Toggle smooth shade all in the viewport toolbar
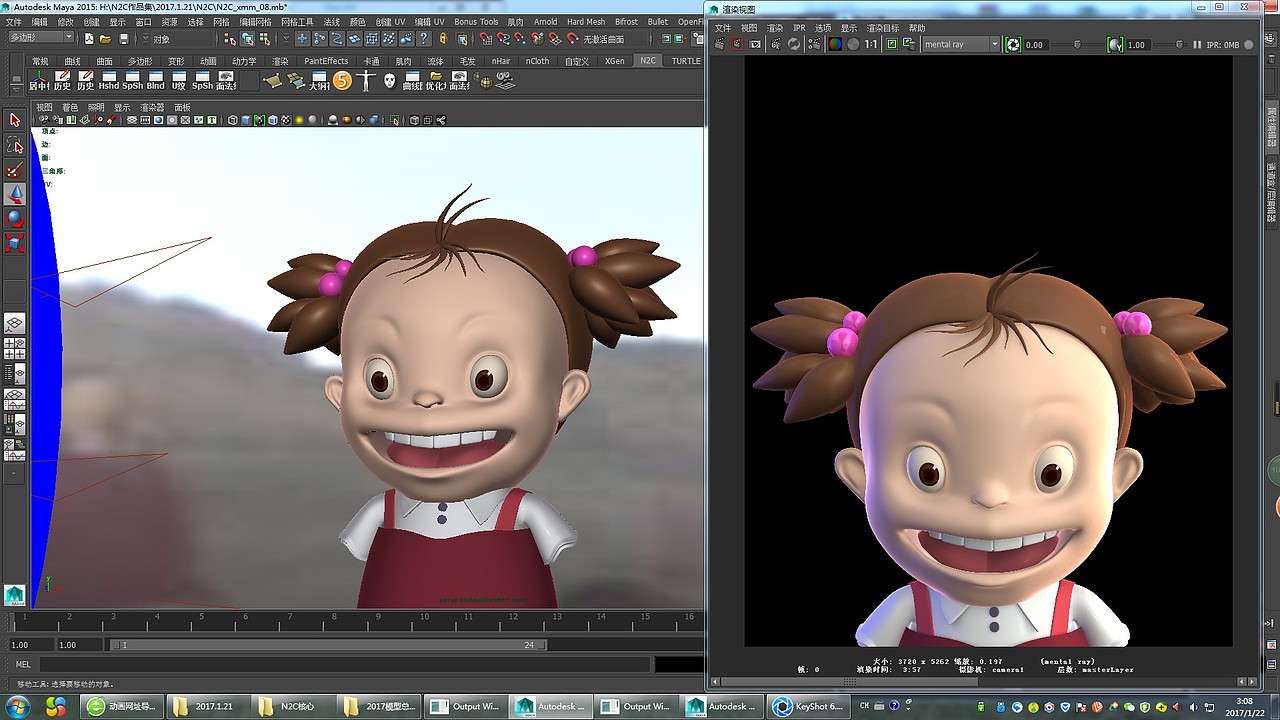This screenshot has height=720, width=1280. (246, 120)
